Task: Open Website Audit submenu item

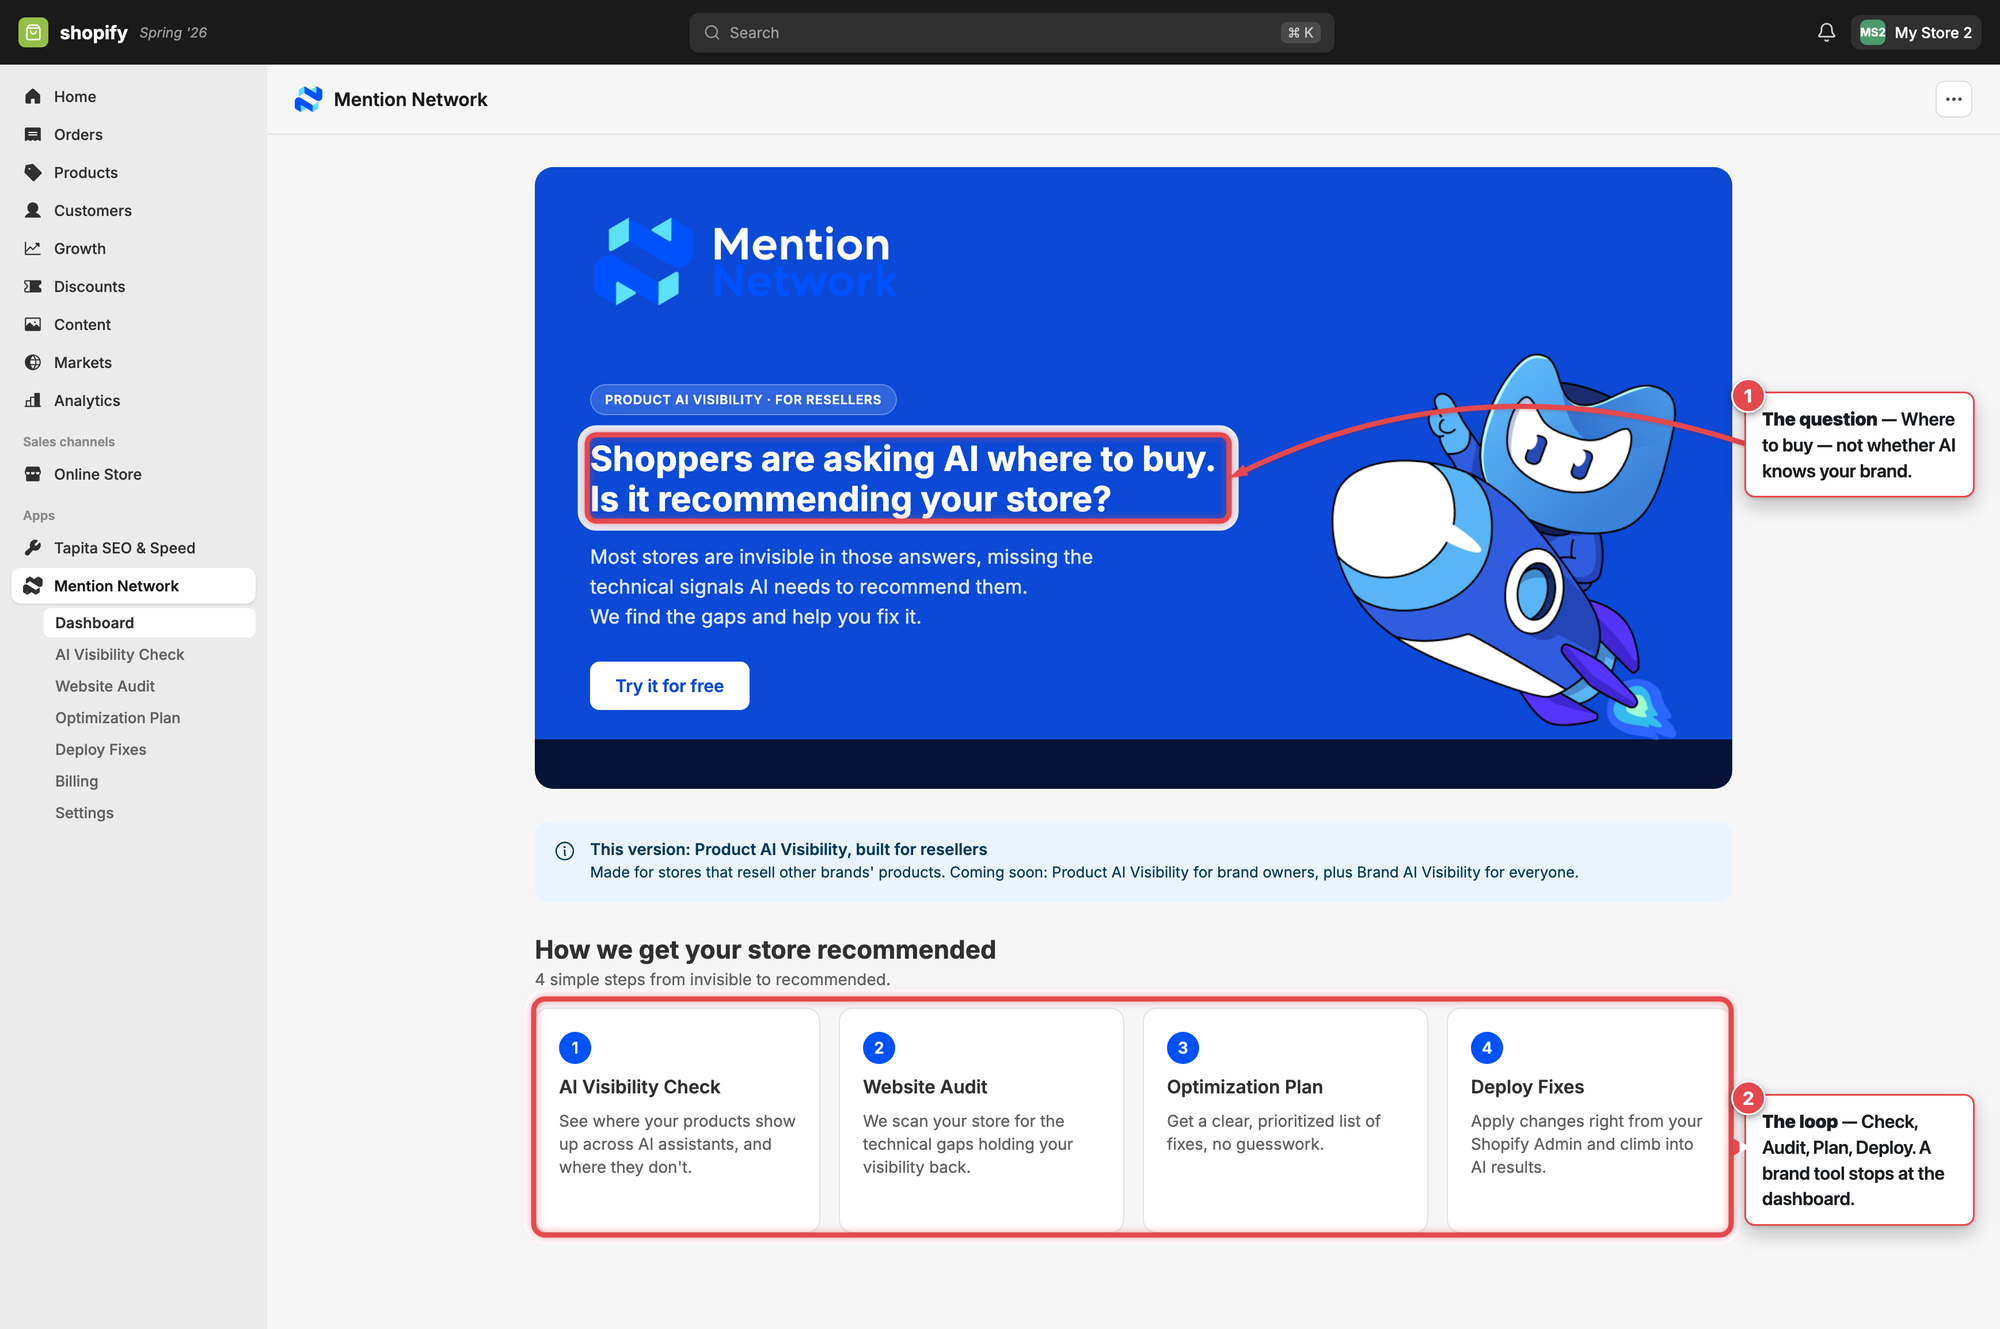Action: click(x=150, y=686)
